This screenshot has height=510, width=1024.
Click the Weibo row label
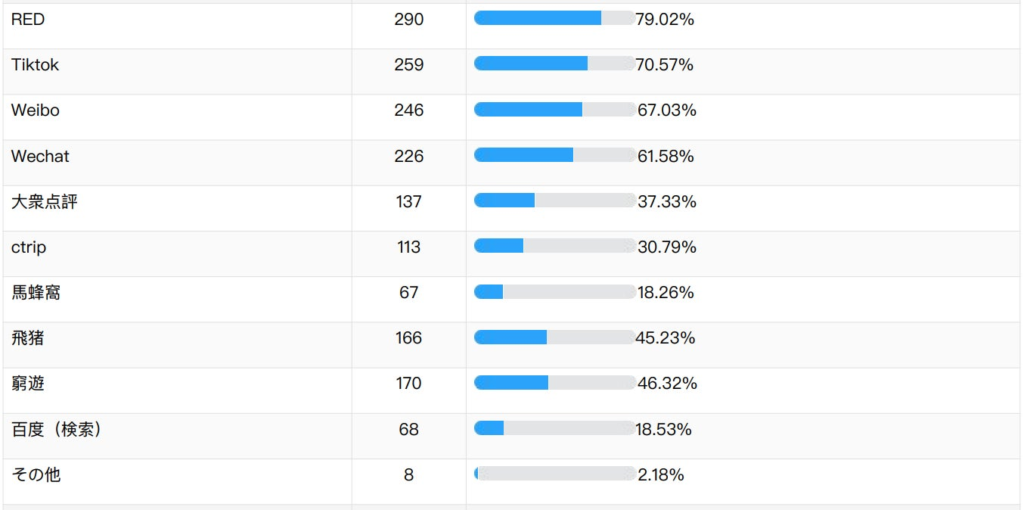click(35, 110)
